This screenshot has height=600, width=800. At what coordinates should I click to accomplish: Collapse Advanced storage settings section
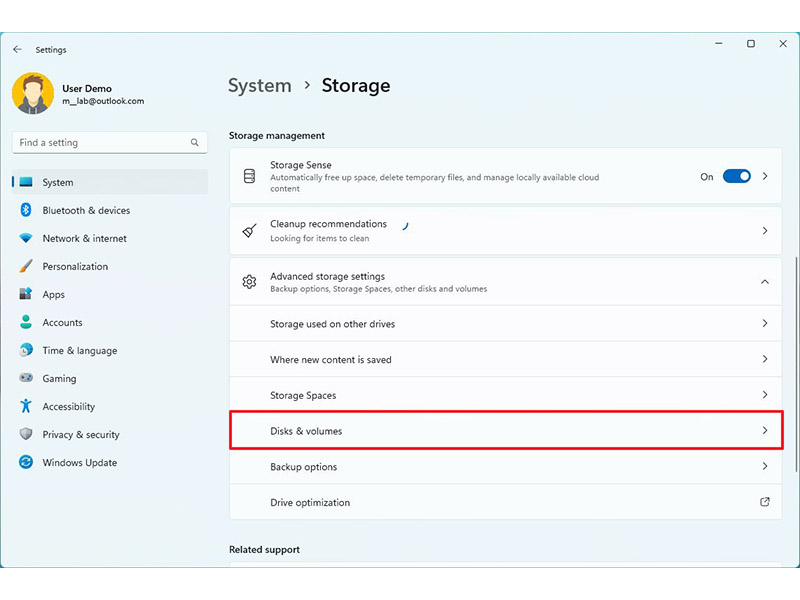765,282
